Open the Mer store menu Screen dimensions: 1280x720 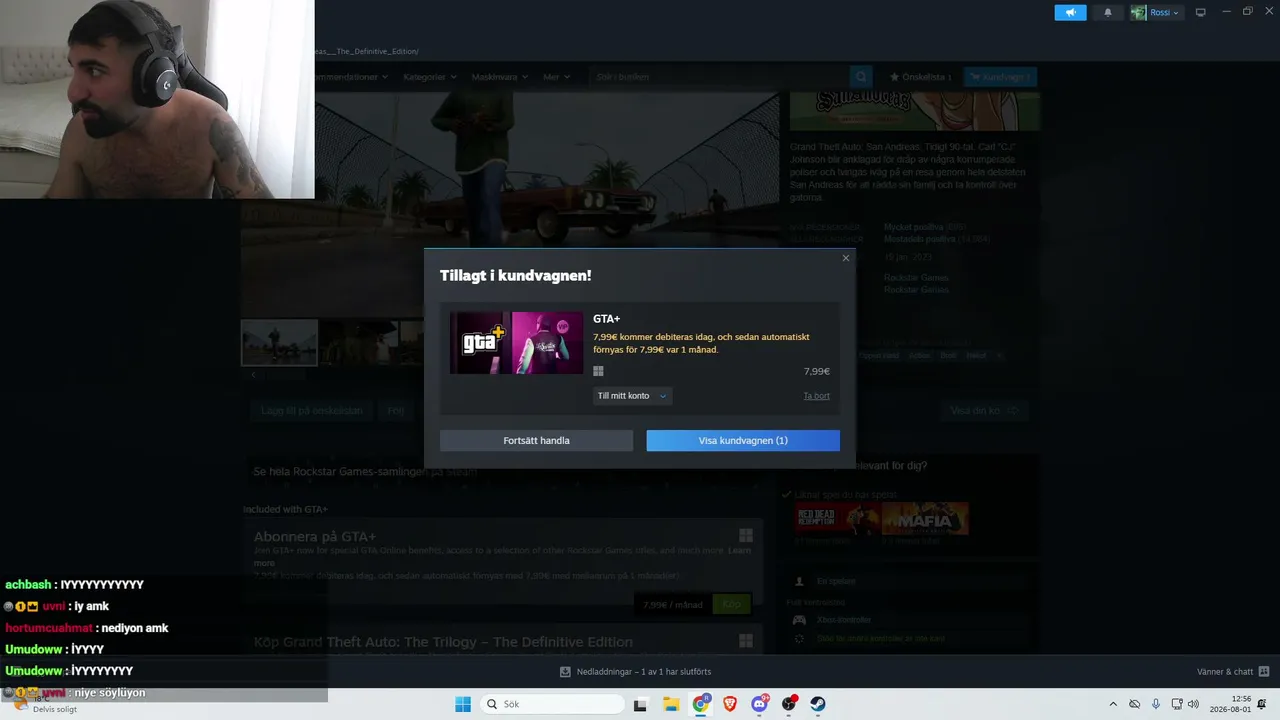(556, 77)
